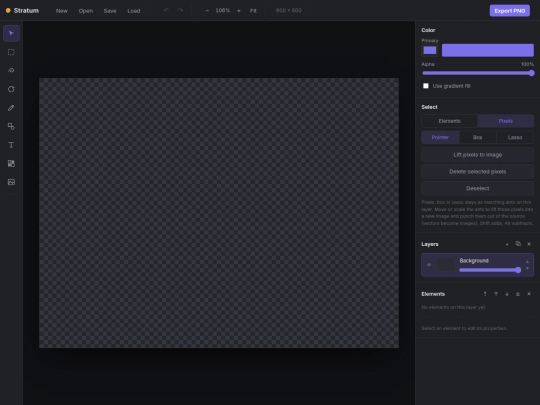Adjust the Alpha slider
Screen dimensions: 540x405
tap(478, 73)
